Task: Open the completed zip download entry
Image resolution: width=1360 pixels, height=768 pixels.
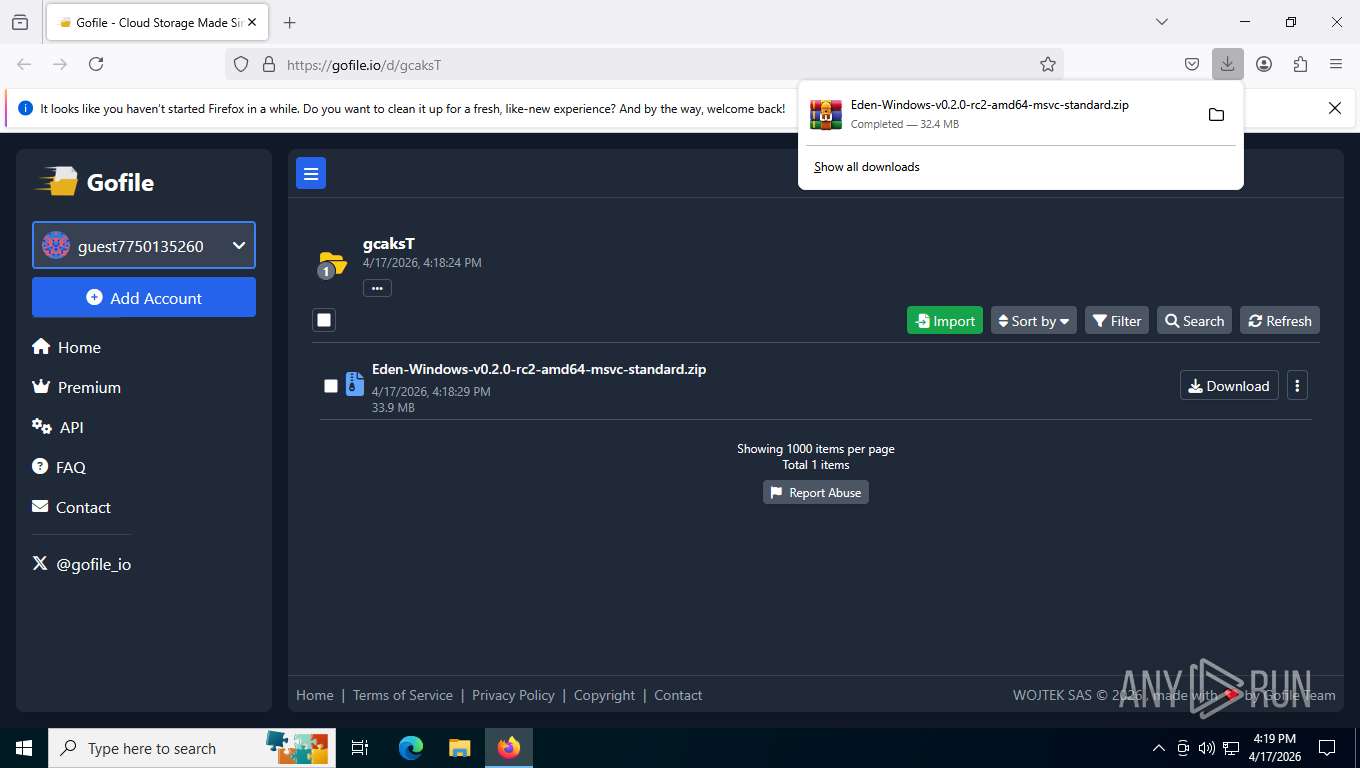Action: point(1000,114)
